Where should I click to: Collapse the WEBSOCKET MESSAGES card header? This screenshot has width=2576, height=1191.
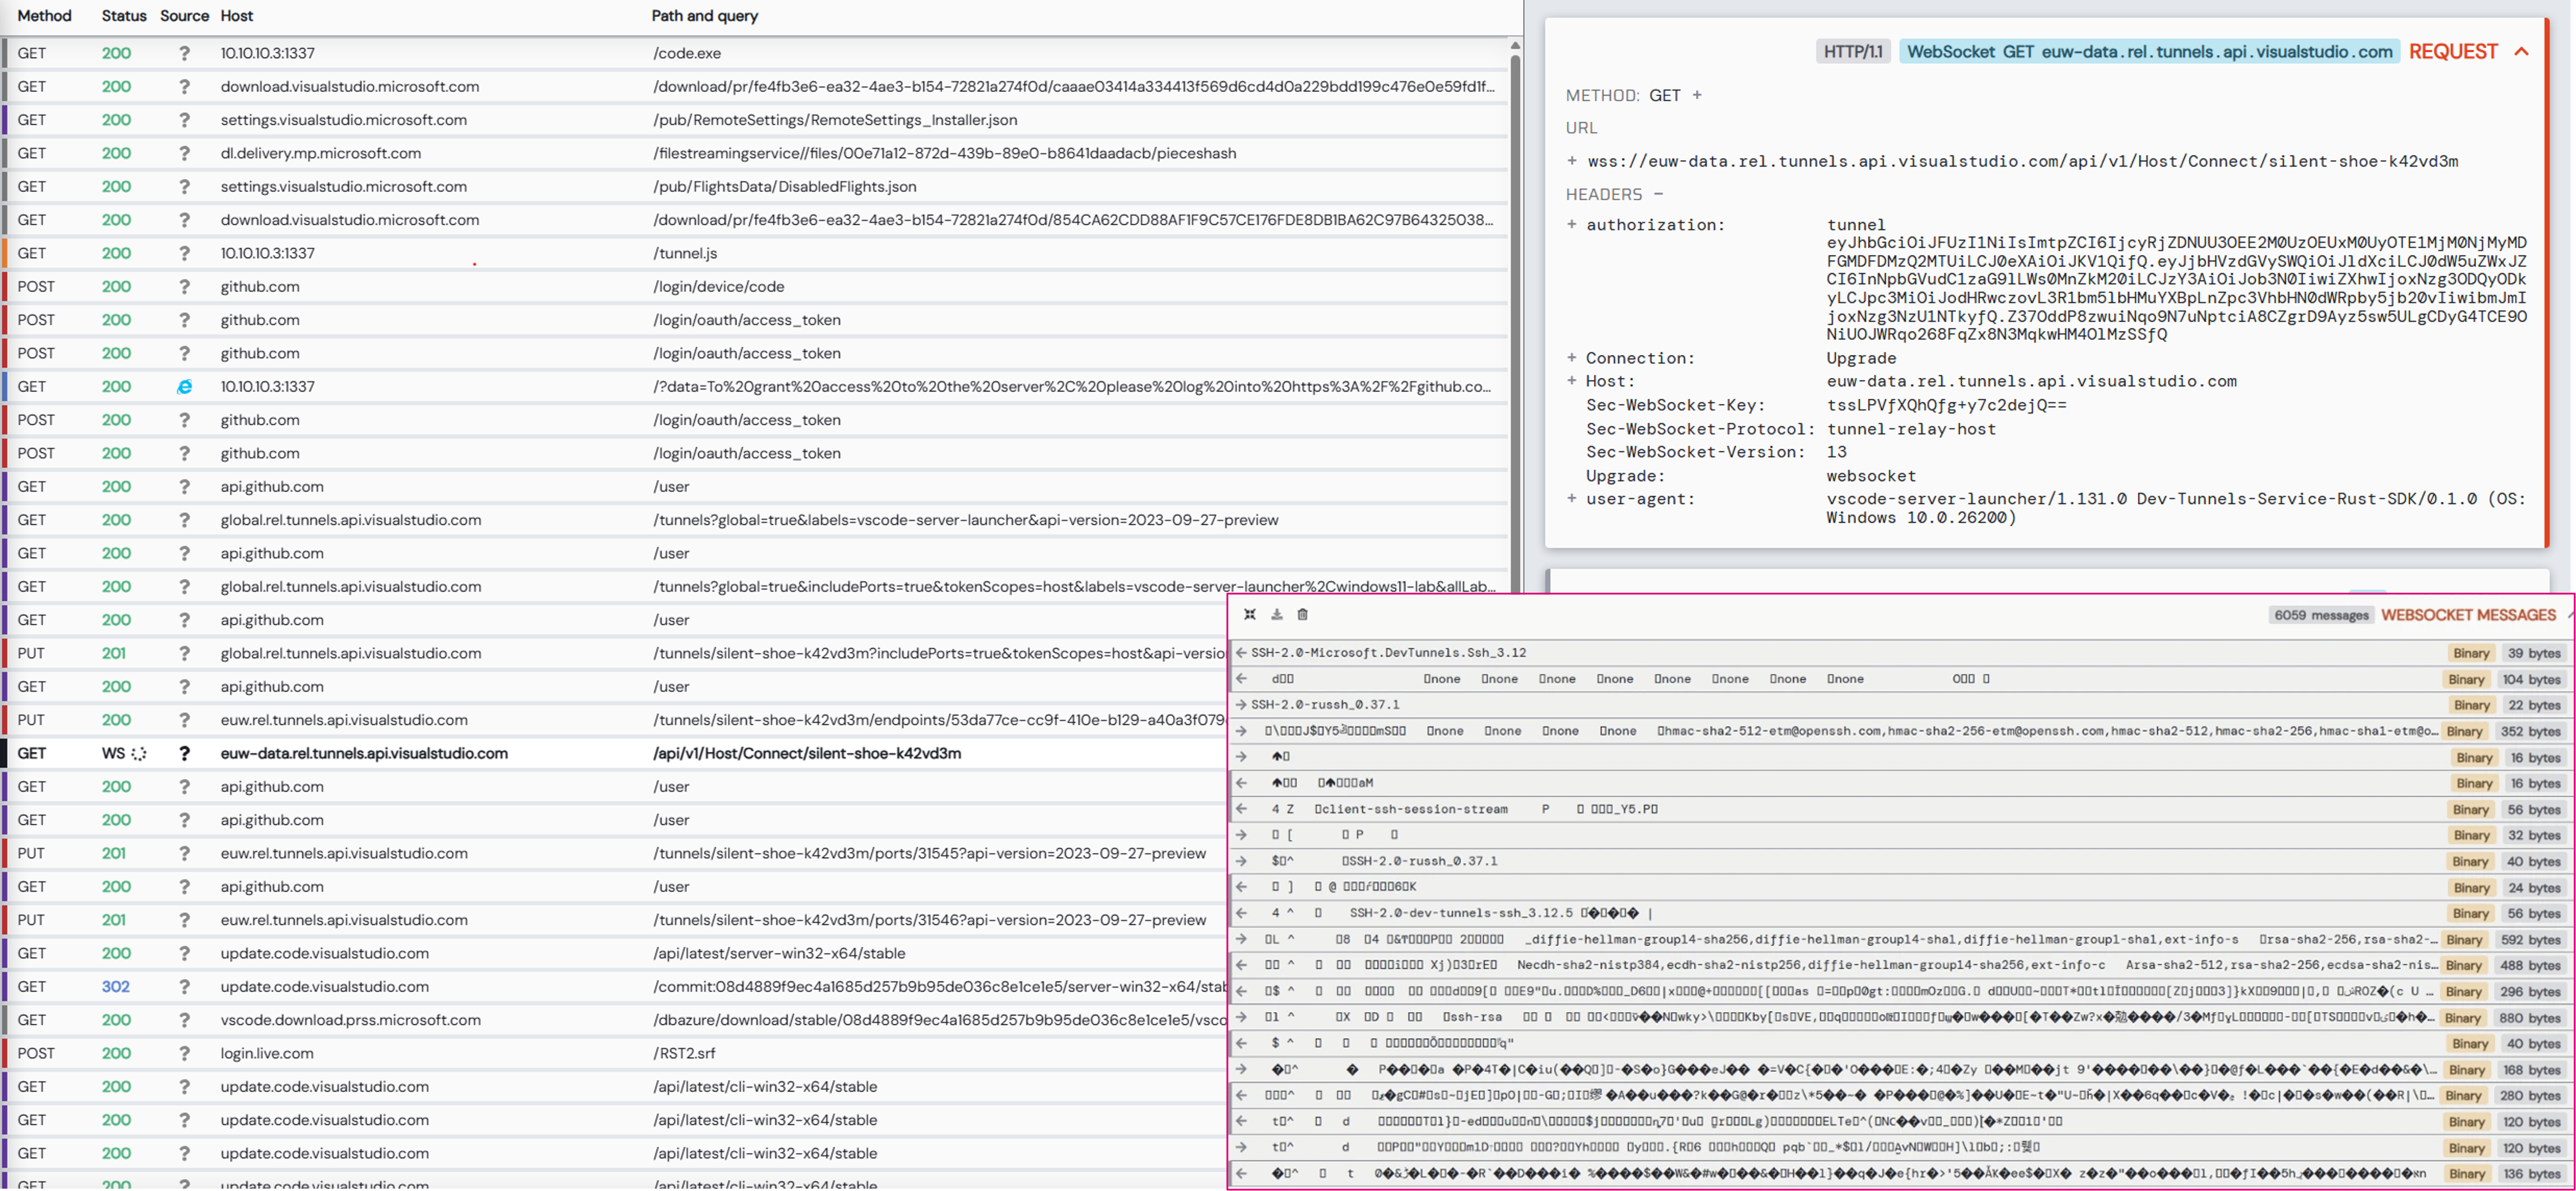[2467, 615]
